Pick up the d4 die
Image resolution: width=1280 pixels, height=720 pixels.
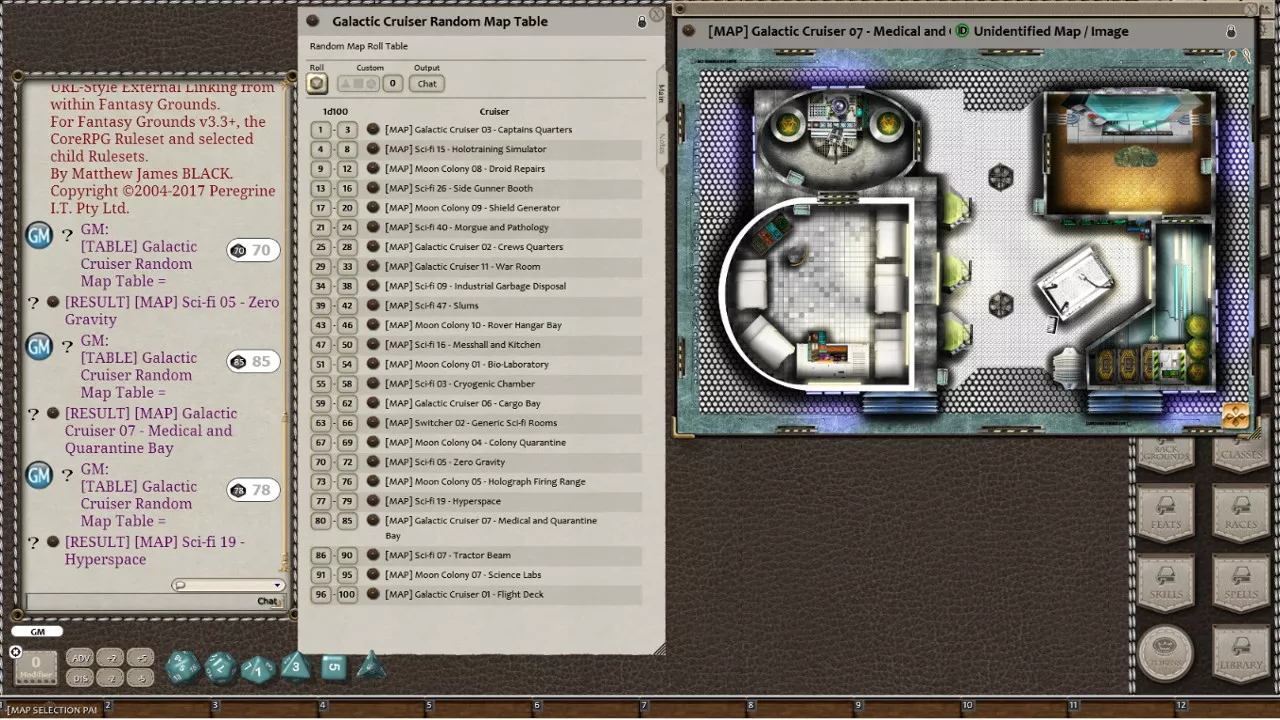(371, 664)
